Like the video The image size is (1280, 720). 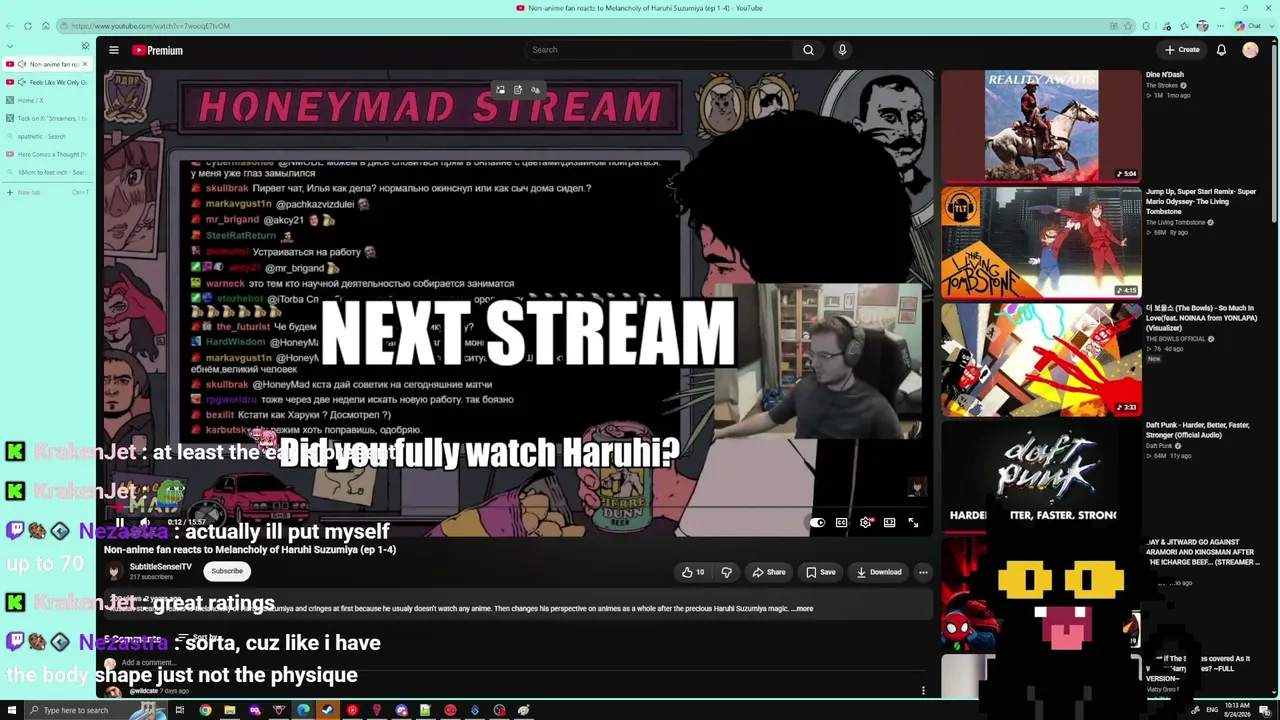(693, 572)
